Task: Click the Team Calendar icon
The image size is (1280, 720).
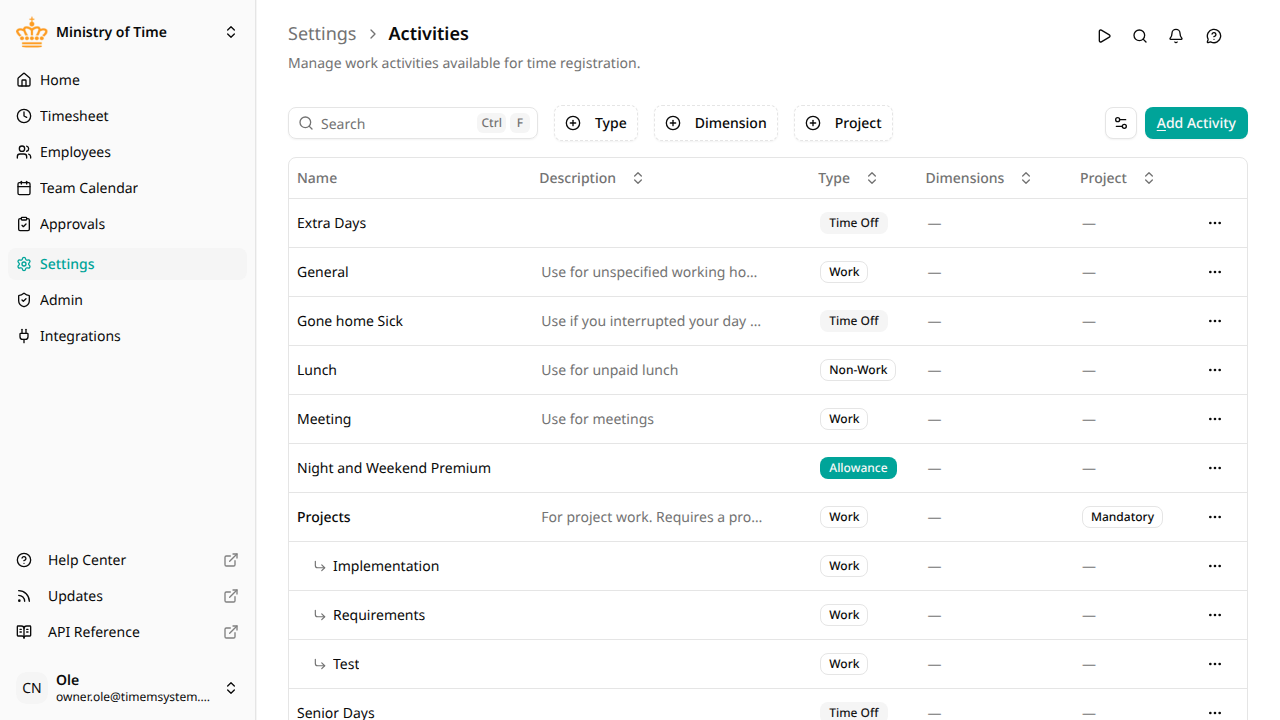Action: point(24,188)
